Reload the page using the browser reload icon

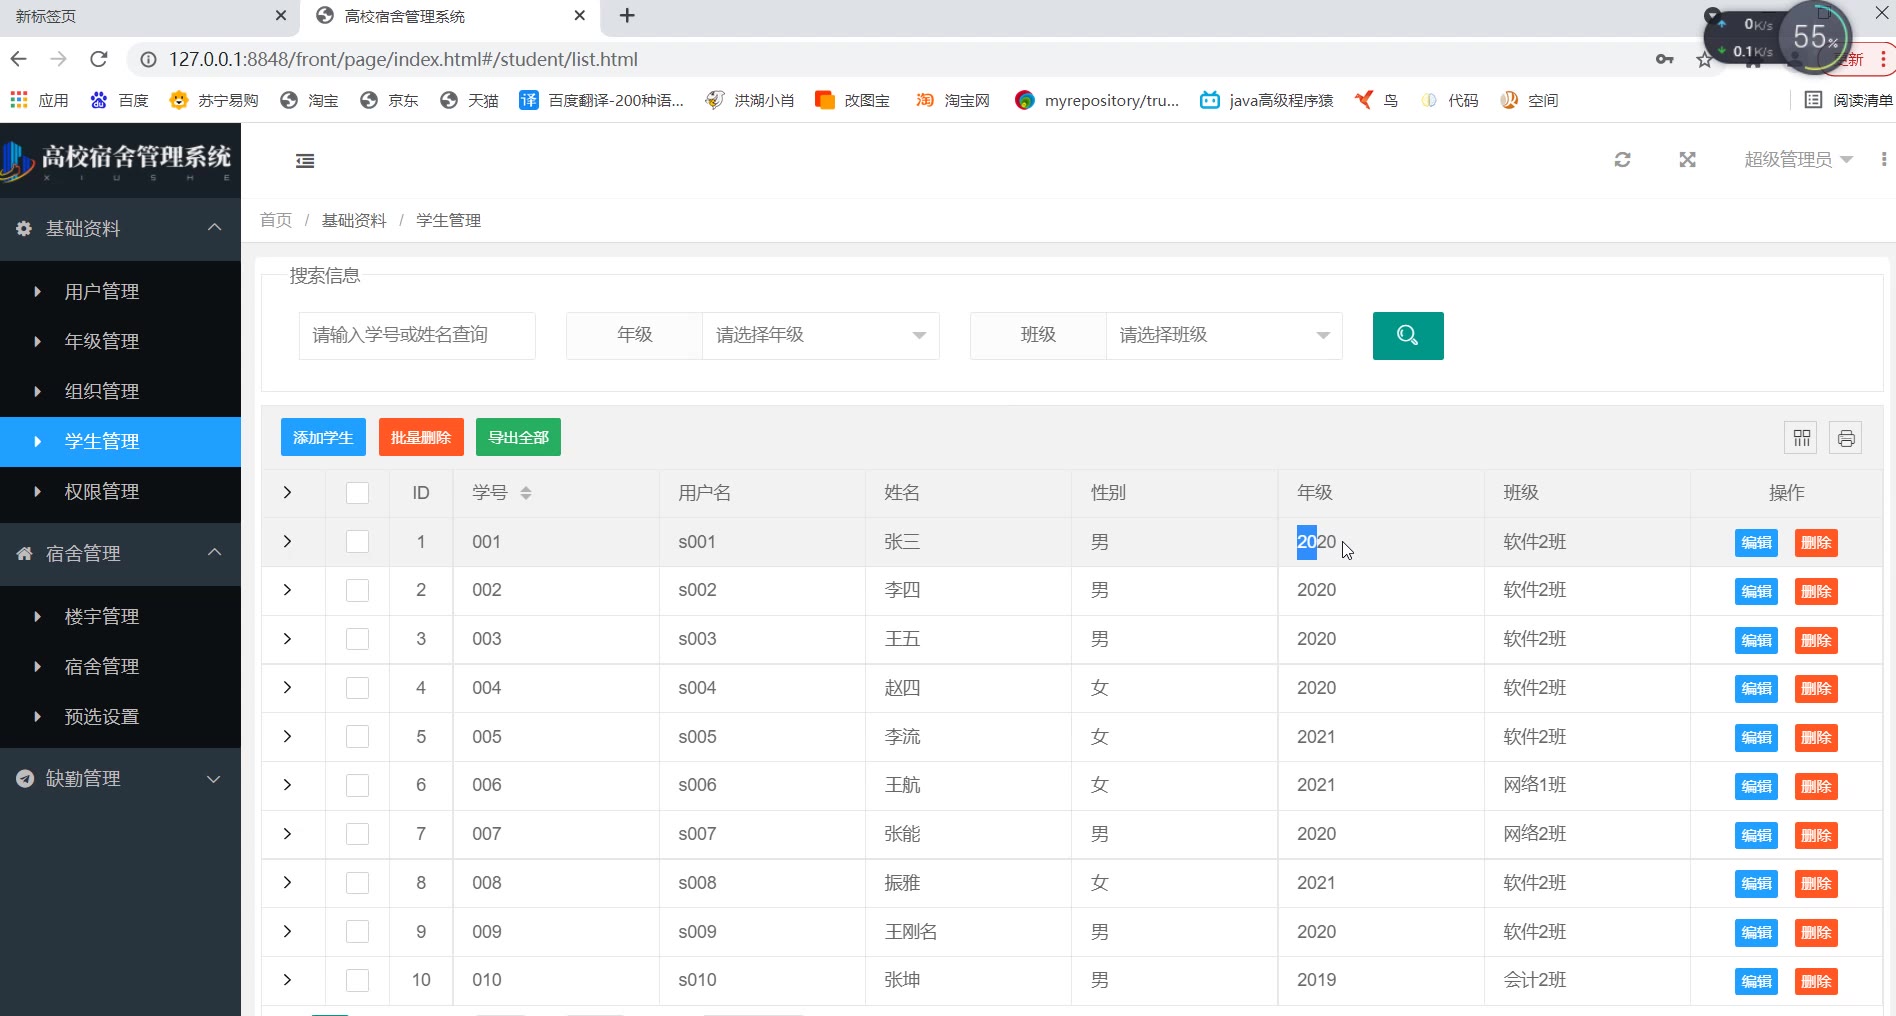point(98,59)
